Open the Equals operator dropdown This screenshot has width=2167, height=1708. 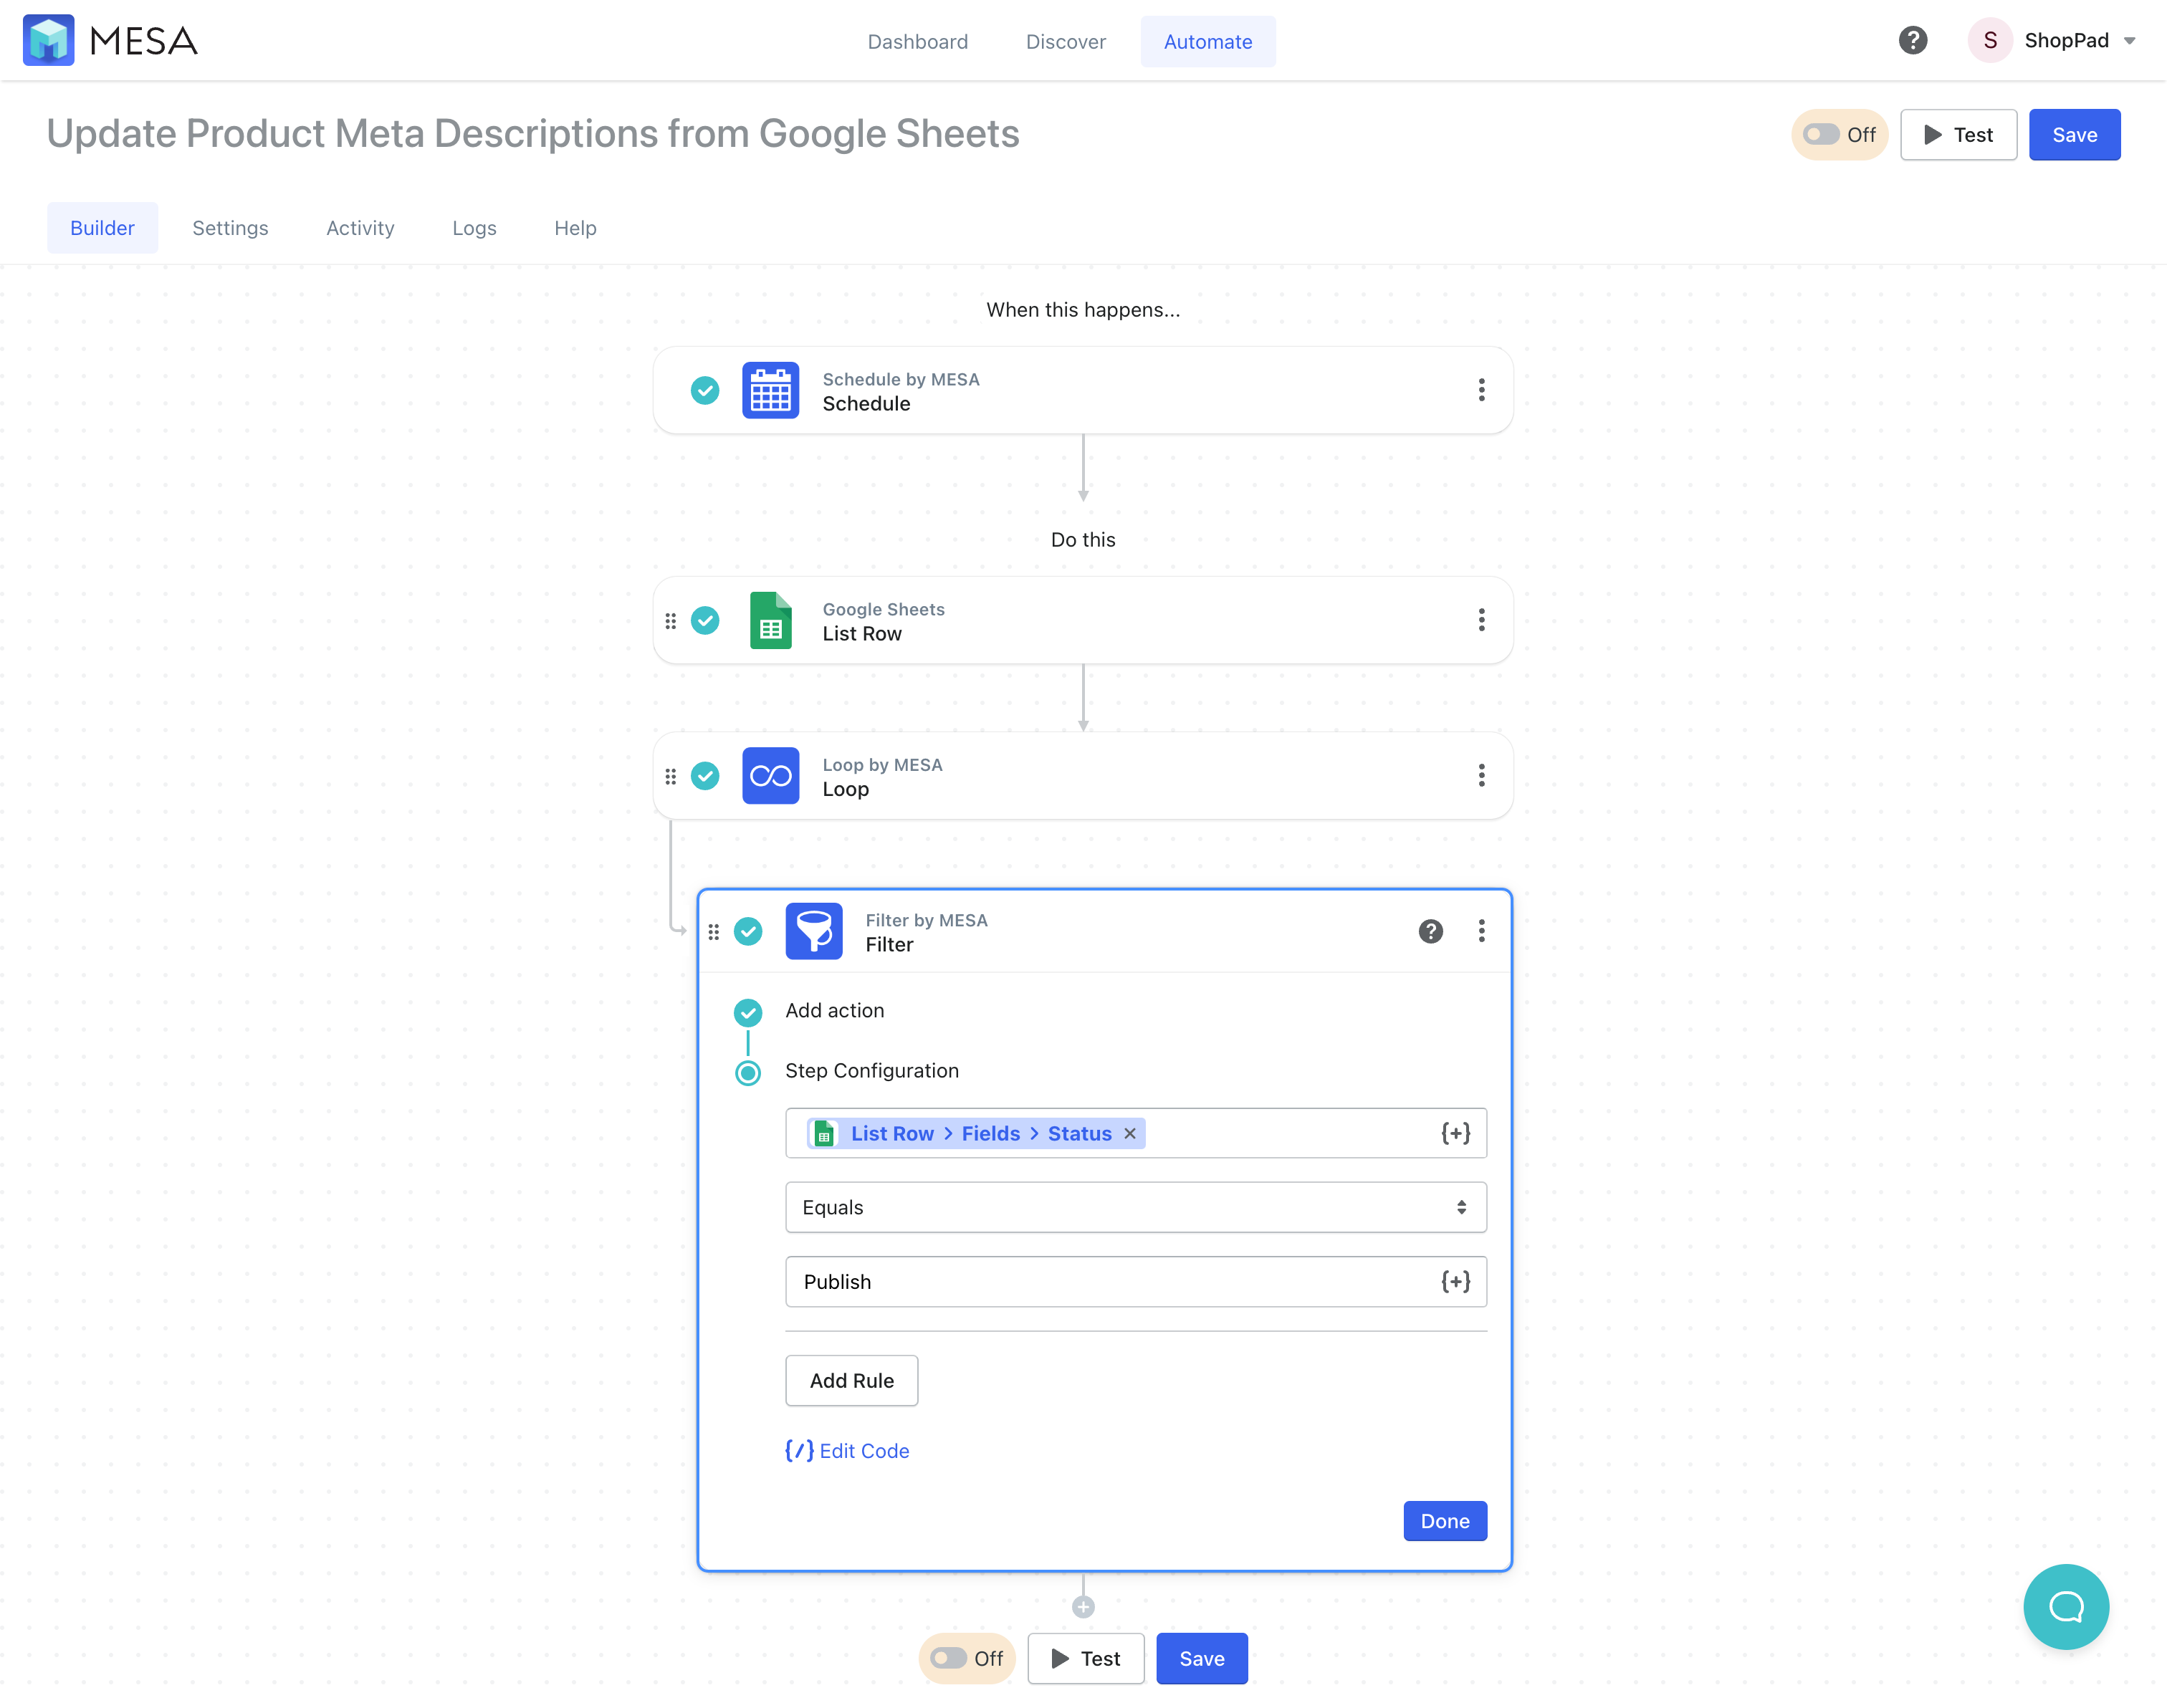click(x=1135, y=1207)
